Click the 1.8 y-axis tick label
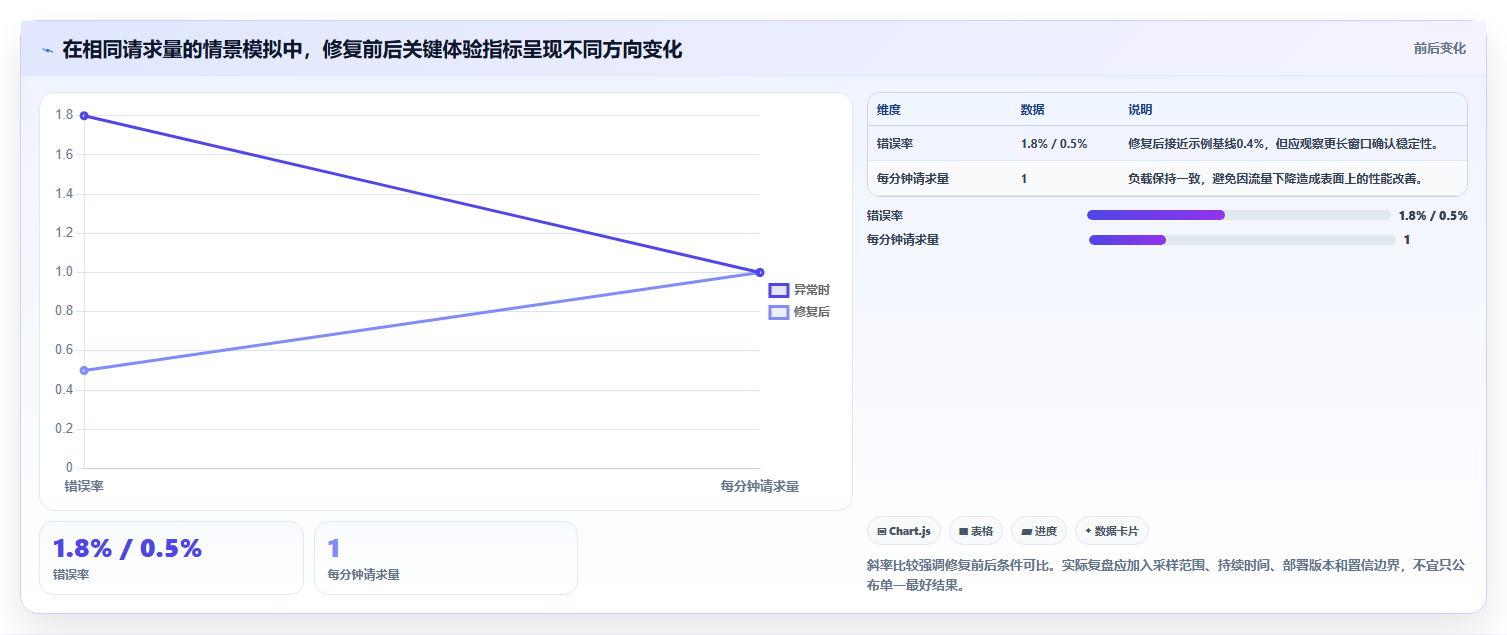Screen dimensions: 1507x635 click(64, 115)
